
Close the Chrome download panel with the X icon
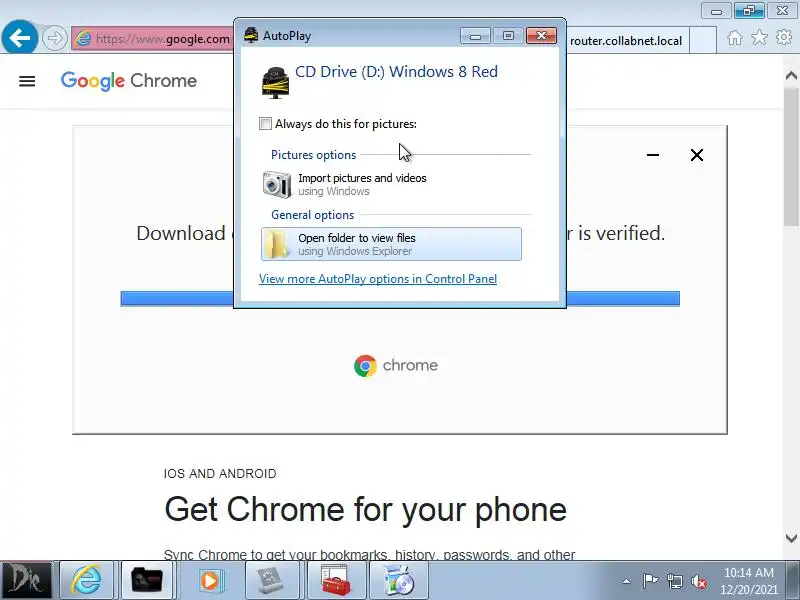tap(696, 155)
